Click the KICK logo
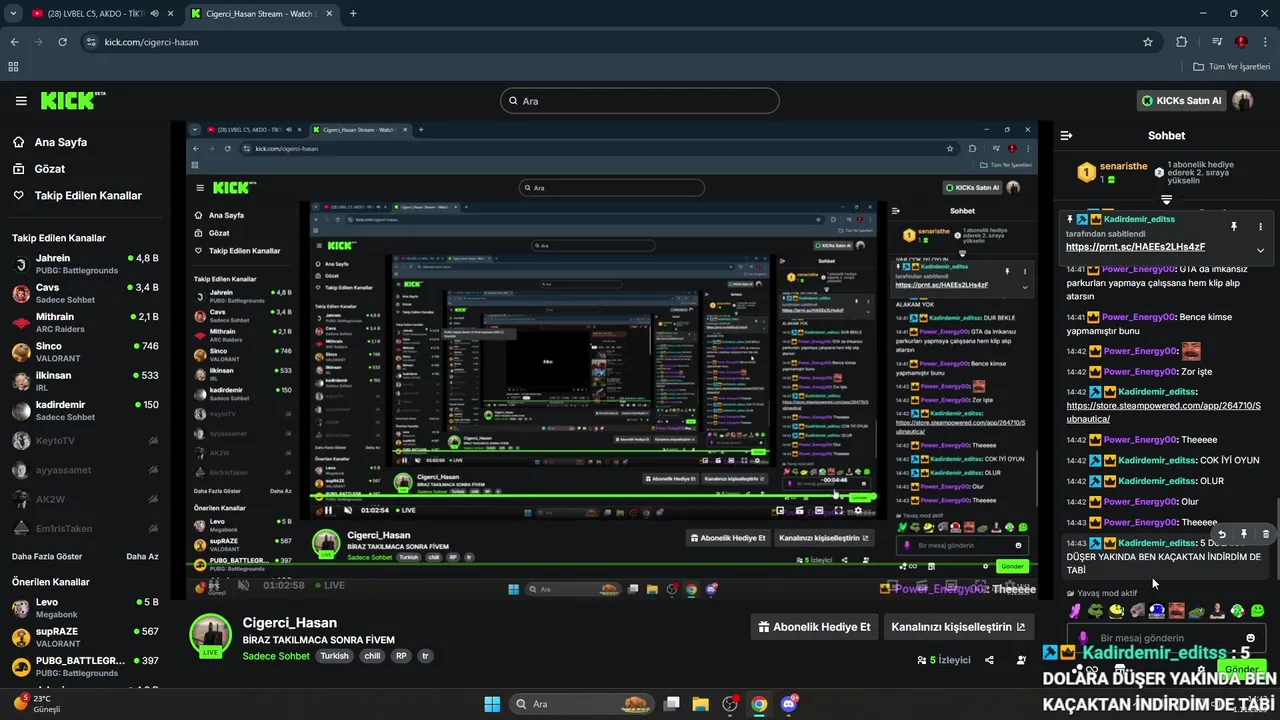The height and width of the screenshot is (720, 1280). (x=72, y=100)
